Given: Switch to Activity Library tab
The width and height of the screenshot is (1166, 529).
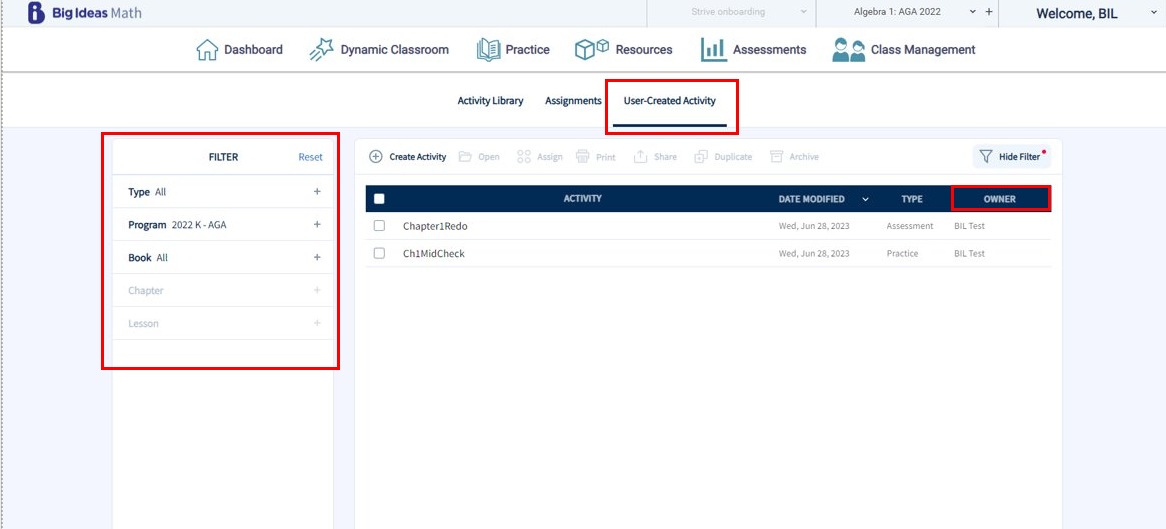Looking at the screenshot, I should click(x=490, y=100).
